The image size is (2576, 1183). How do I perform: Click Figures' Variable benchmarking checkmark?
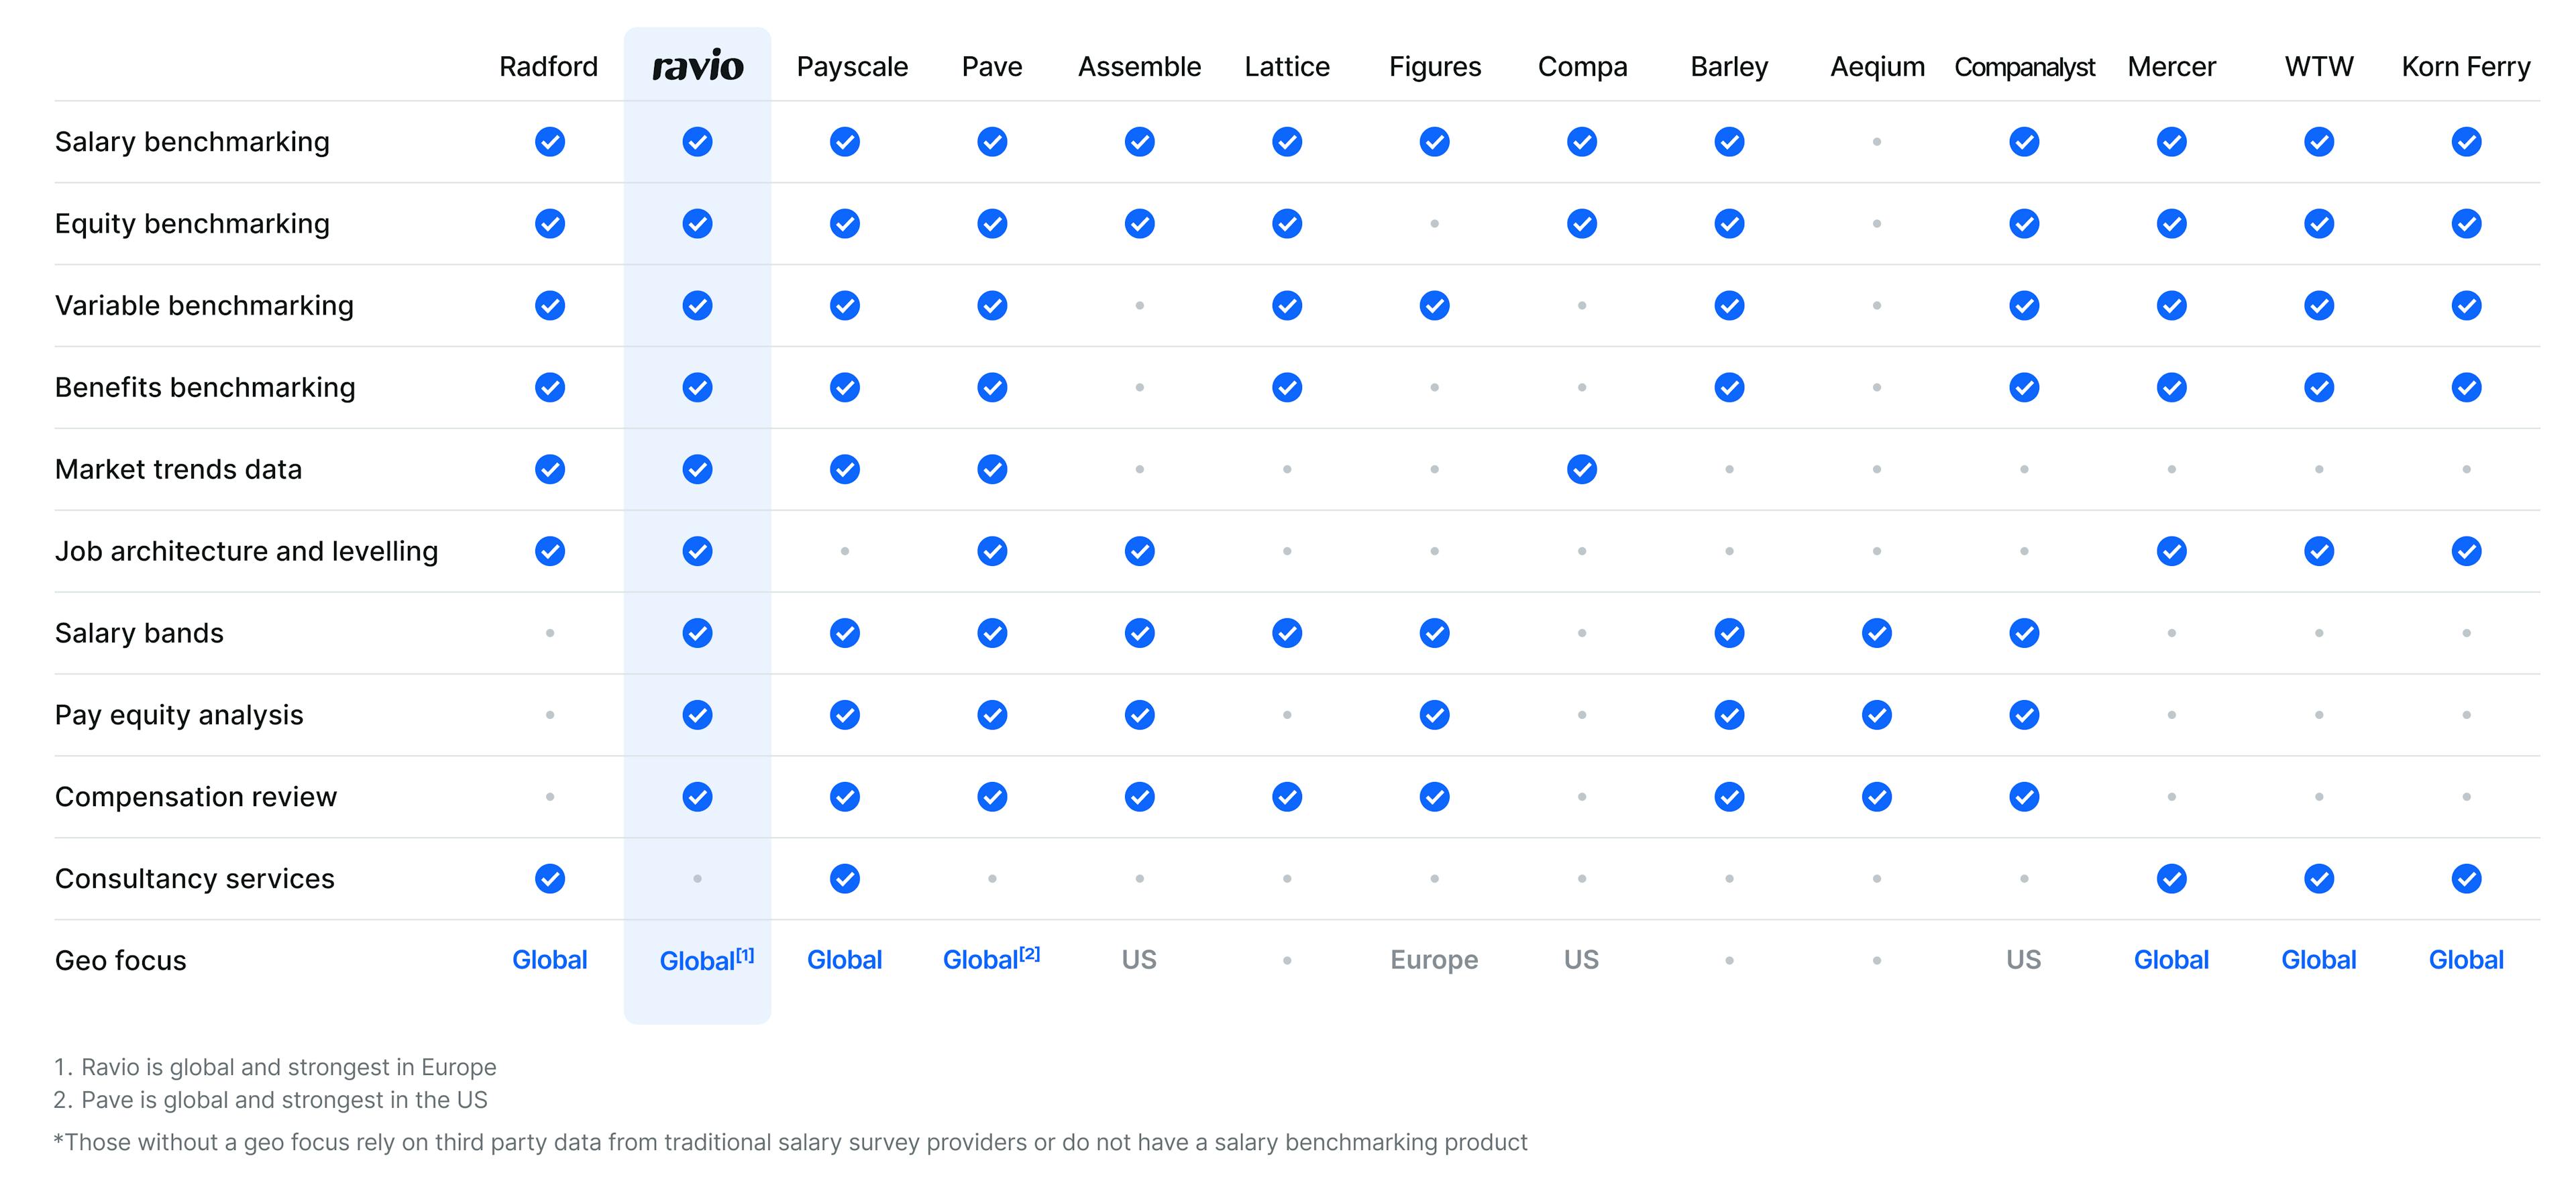click(x=1434, y=305)
